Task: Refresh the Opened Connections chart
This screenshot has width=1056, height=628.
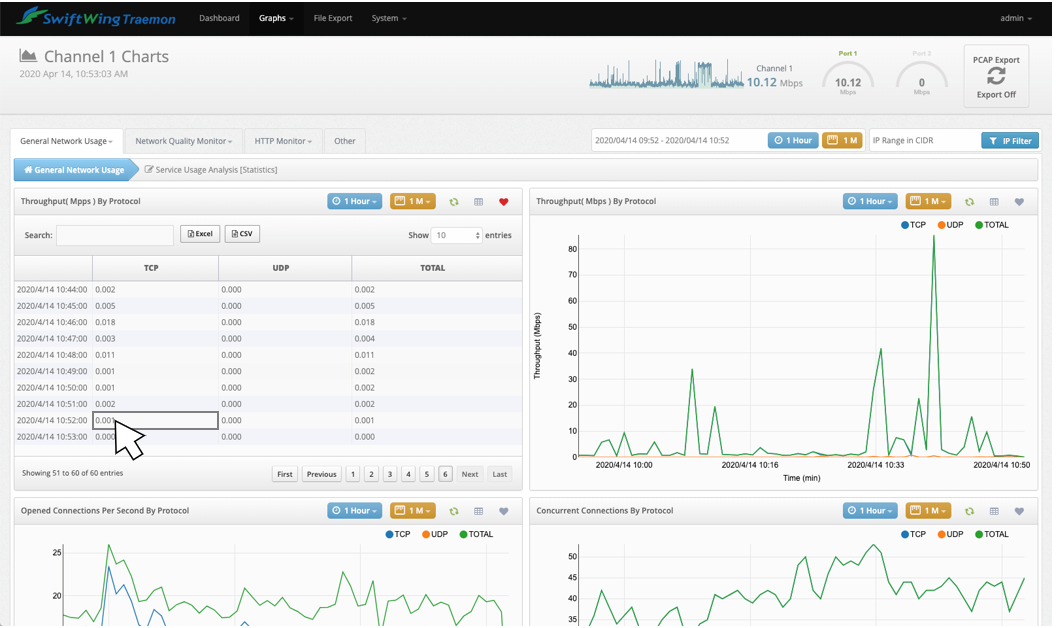Action: [454, 511]
